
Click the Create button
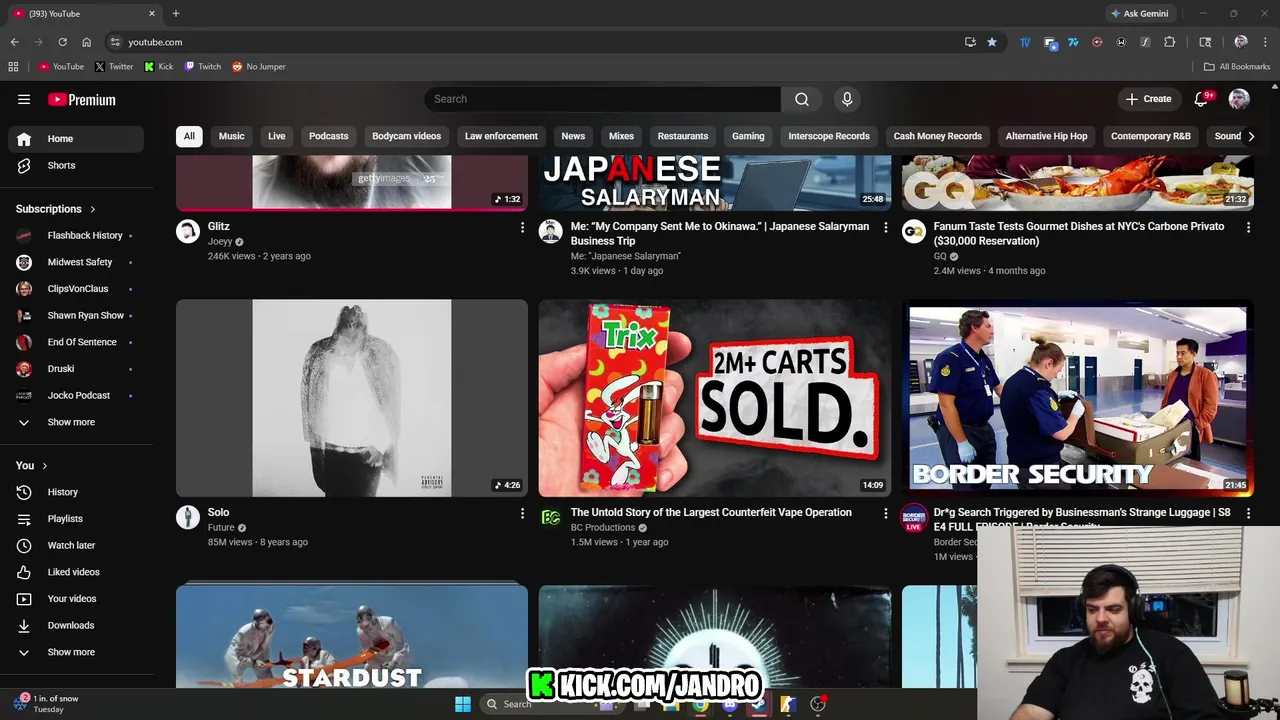1148,99
